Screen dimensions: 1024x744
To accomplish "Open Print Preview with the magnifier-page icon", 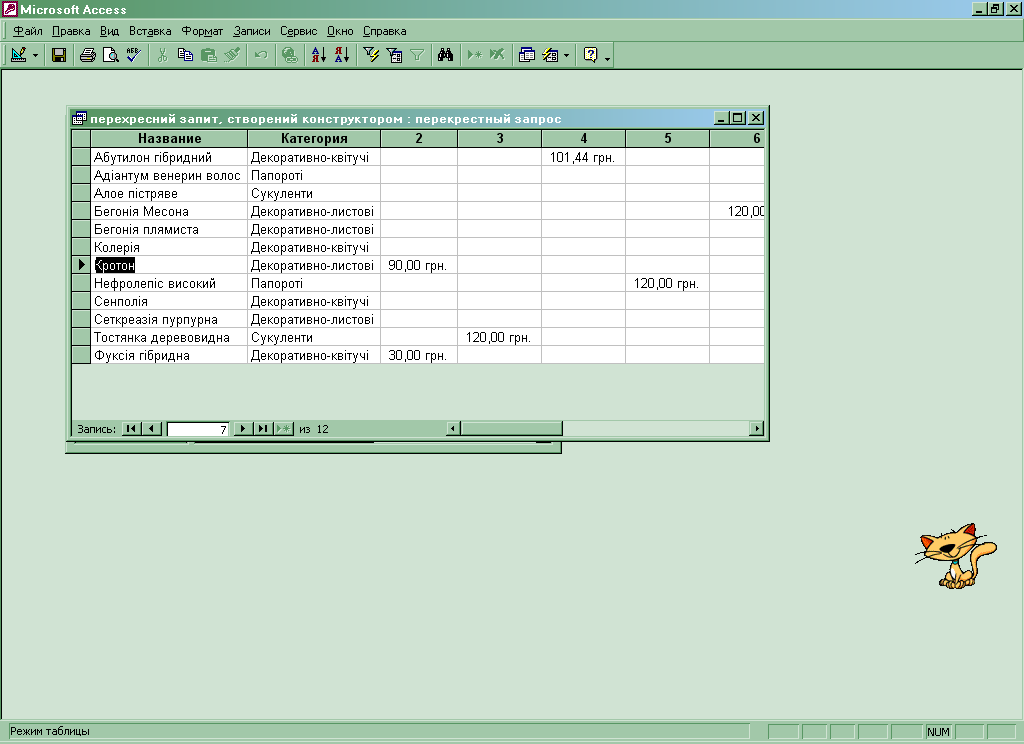I will (110, 55).
